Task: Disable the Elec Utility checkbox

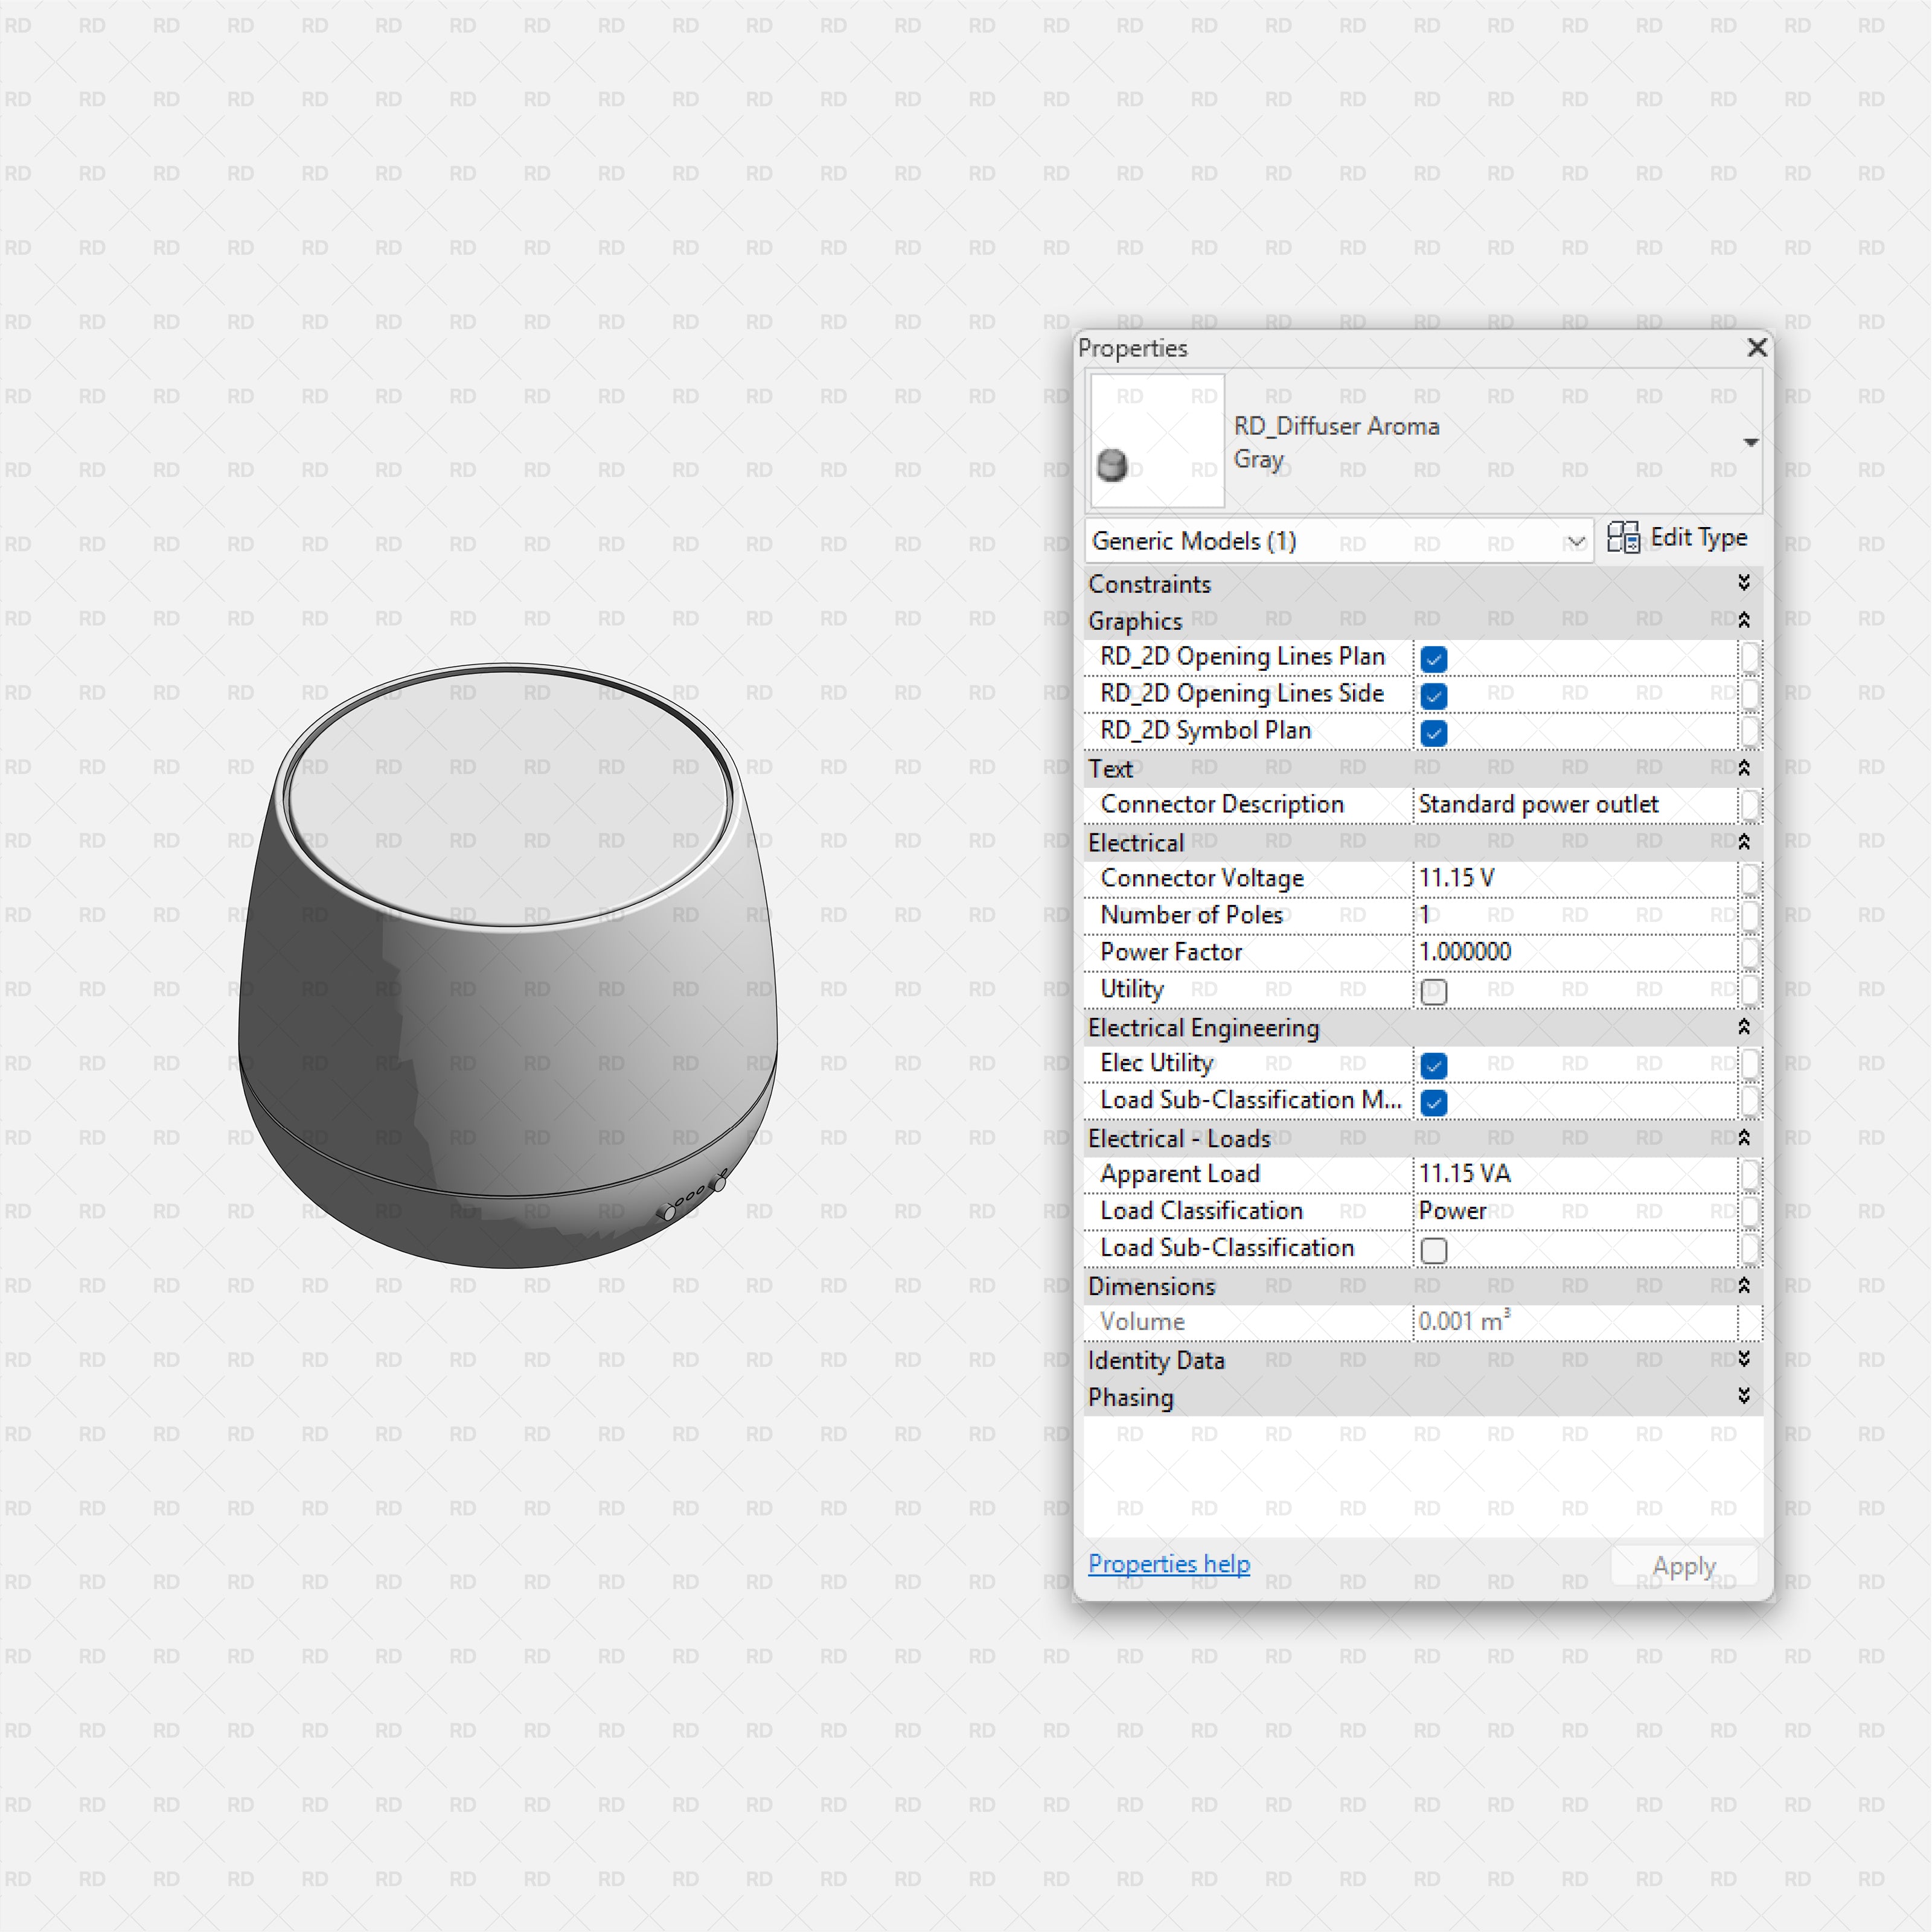Action: [1433, 1065]
